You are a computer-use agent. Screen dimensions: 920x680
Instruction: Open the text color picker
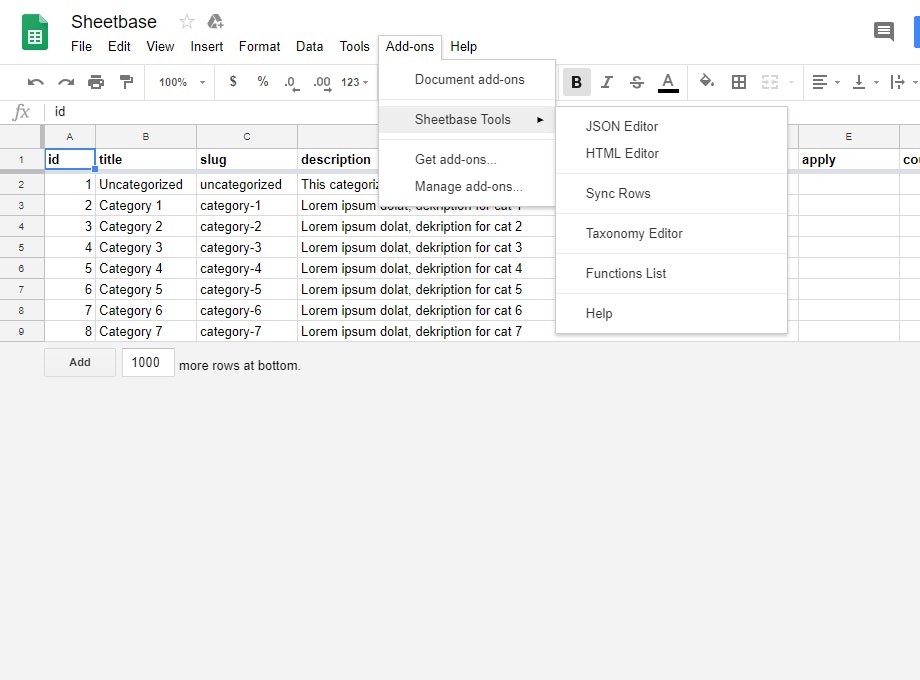[668, 82]
